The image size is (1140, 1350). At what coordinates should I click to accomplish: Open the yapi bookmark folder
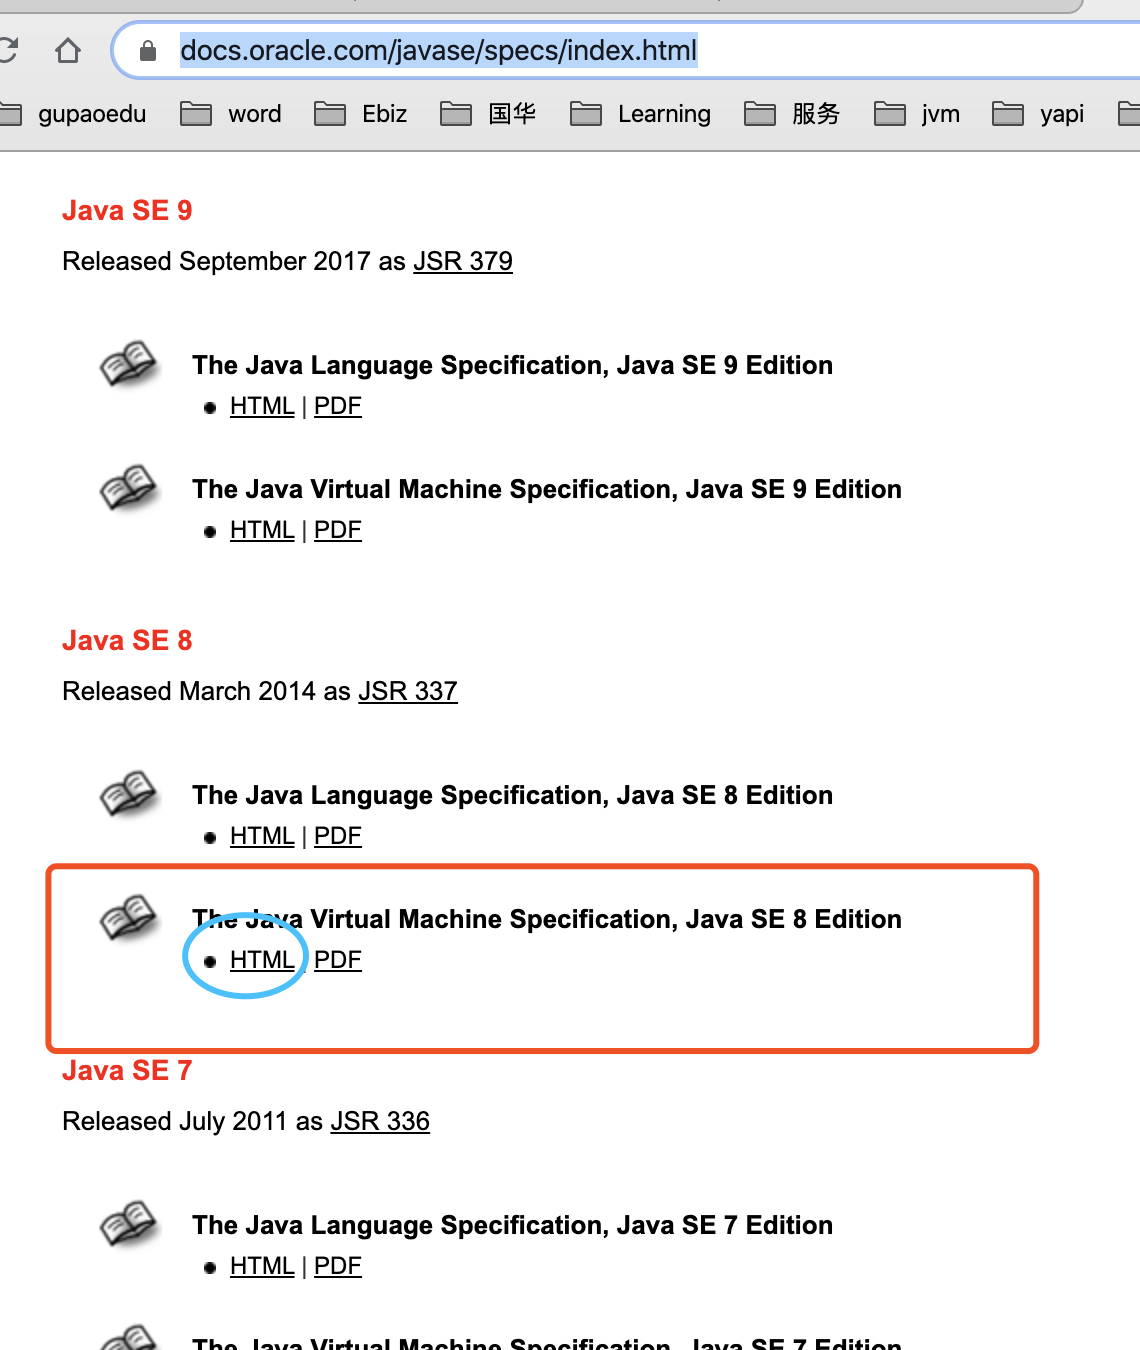click(1038, 114)
